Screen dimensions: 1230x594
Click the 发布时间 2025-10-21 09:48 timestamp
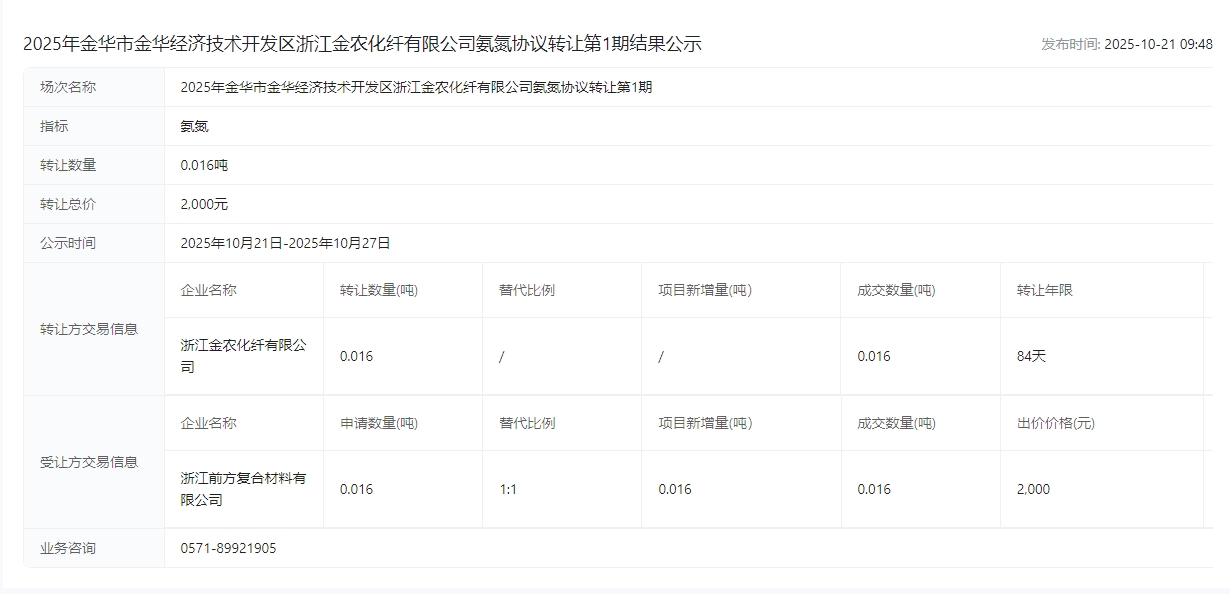coord(1126,44)
